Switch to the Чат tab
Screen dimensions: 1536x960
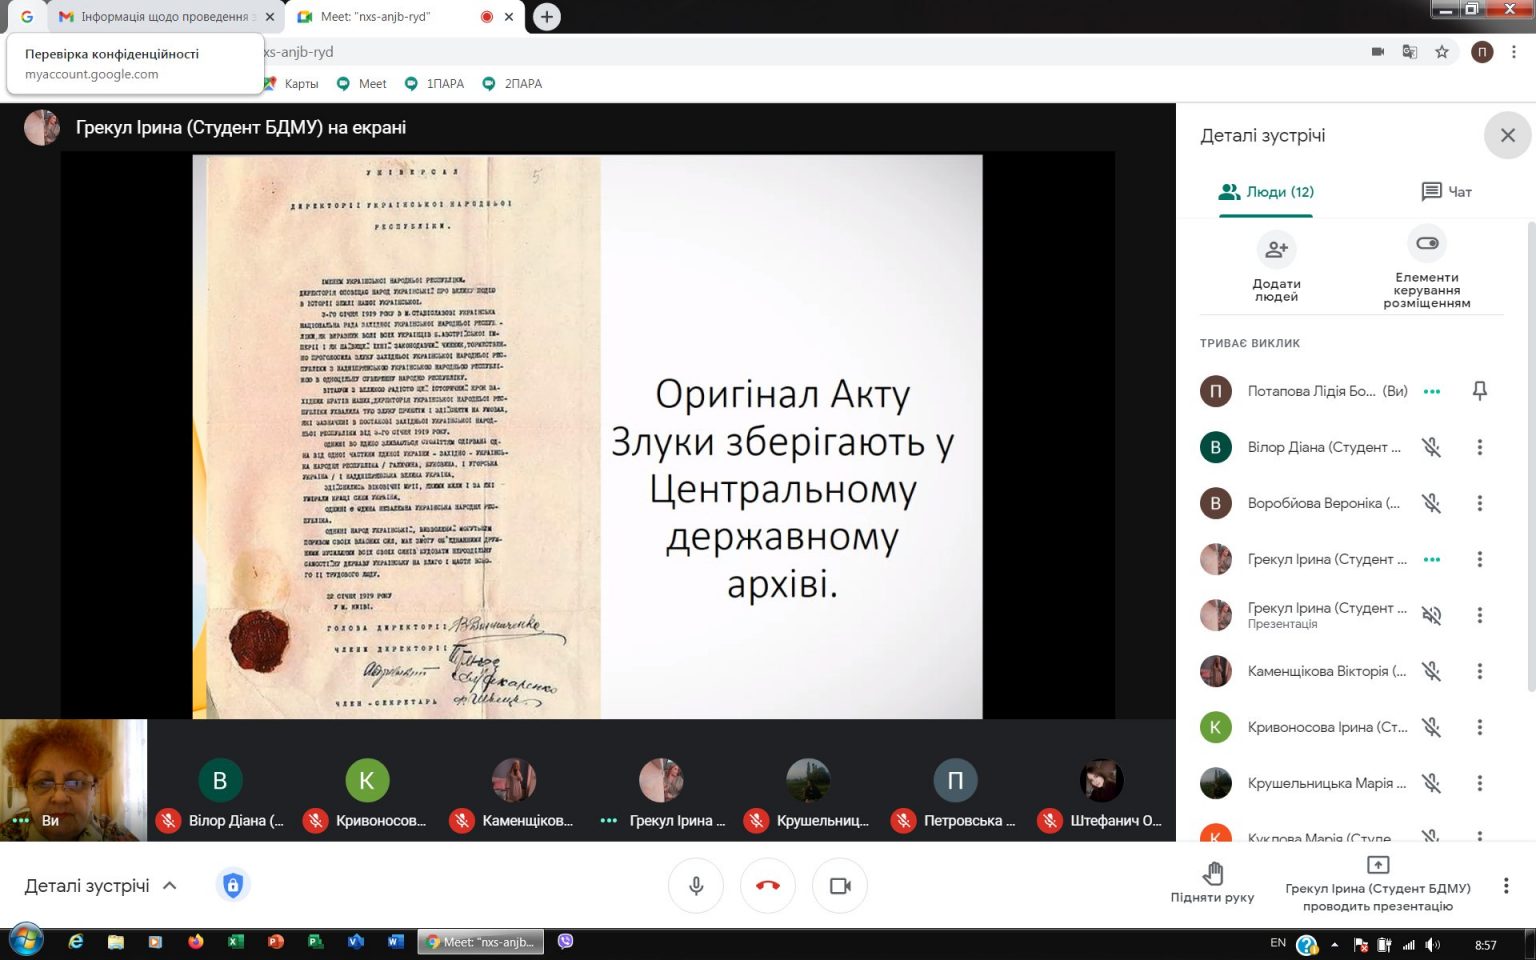pyautogui.click(x=1446, y=191)
